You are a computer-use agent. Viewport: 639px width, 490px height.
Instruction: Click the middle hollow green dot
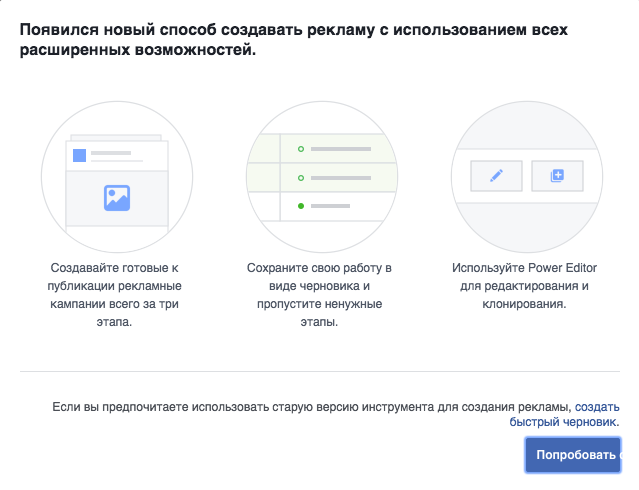300,178
